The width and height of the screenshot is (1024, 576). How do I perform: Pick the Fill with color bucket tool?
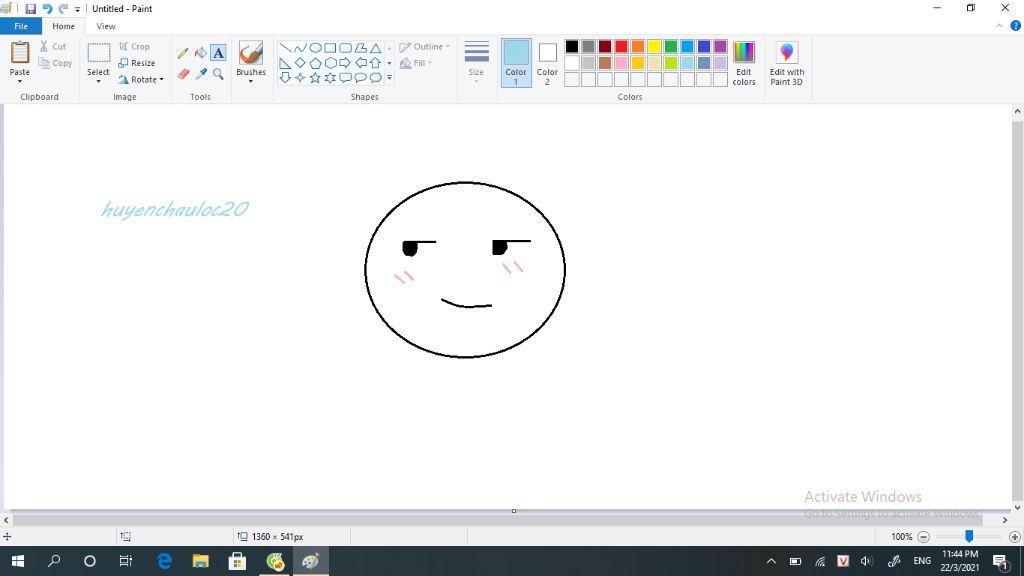click(200, 53)
